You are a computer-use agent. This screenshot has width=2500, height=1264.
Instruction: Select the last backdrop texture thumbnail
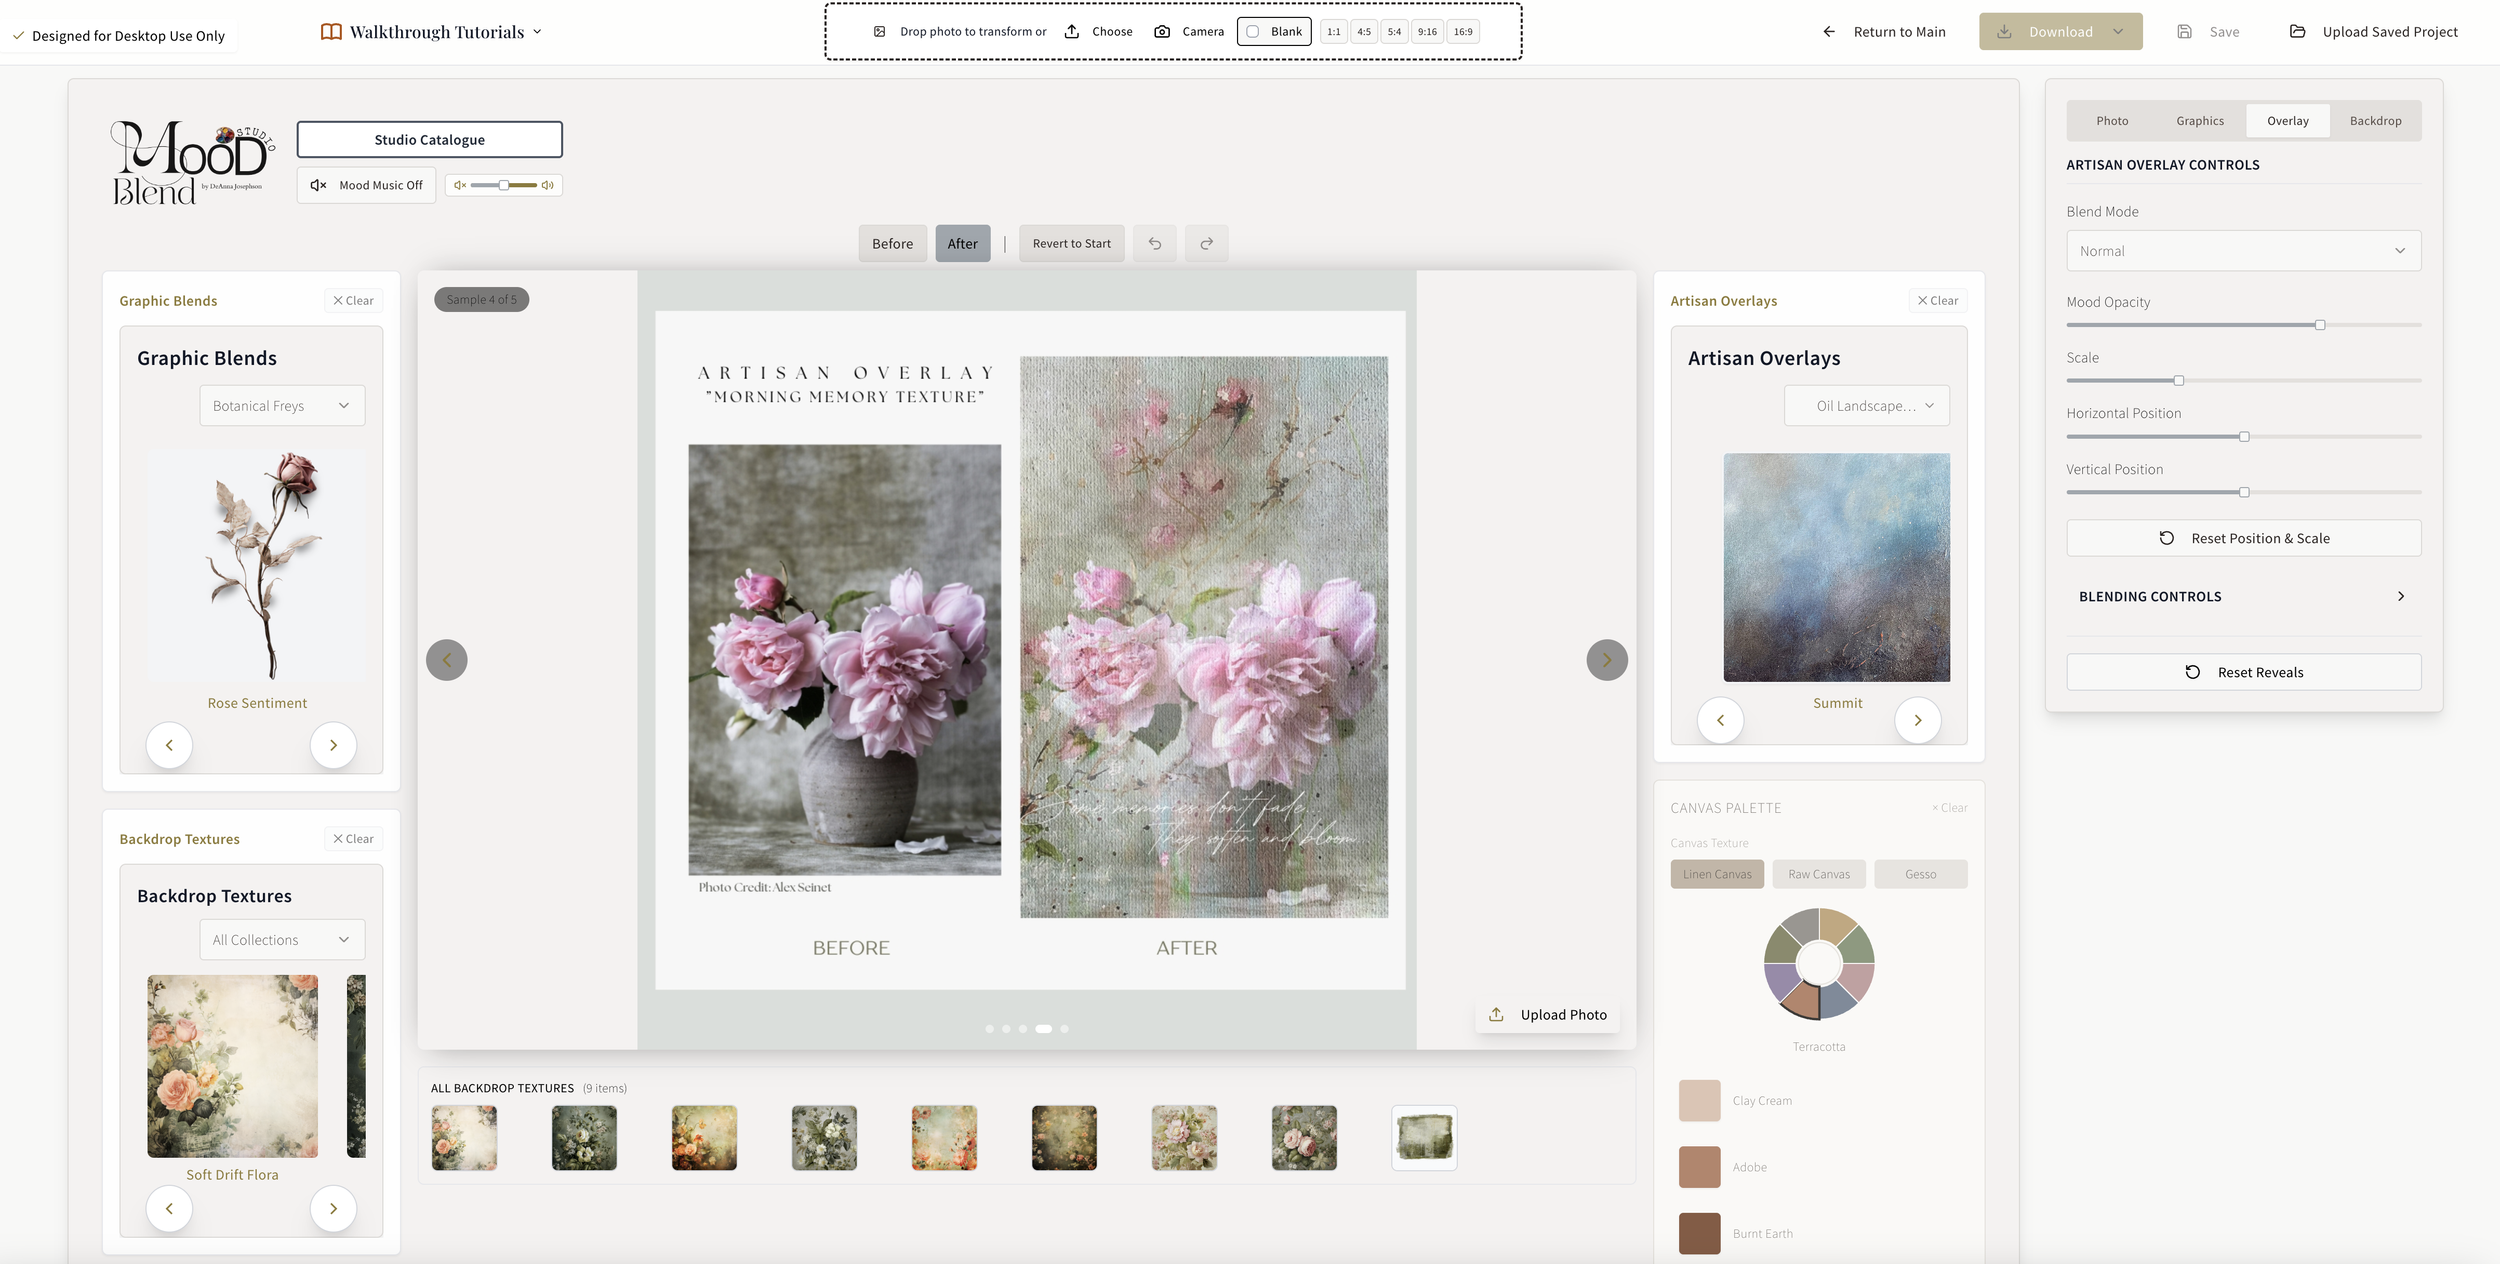1424,1138
